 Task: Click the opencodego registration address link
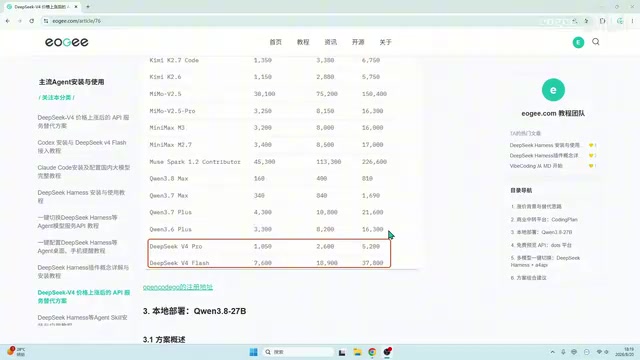tap(178, 287)
